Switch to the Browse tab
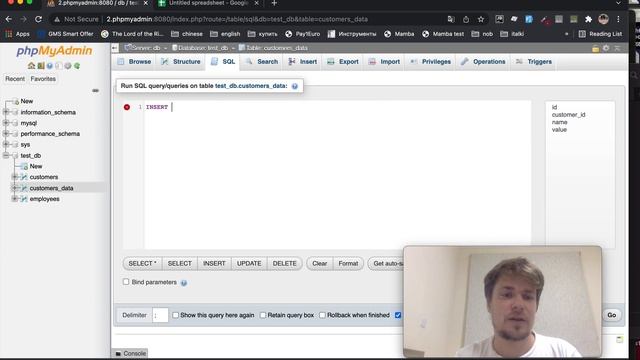This screenshot has height=360, width=640. [x=134, y=62]
